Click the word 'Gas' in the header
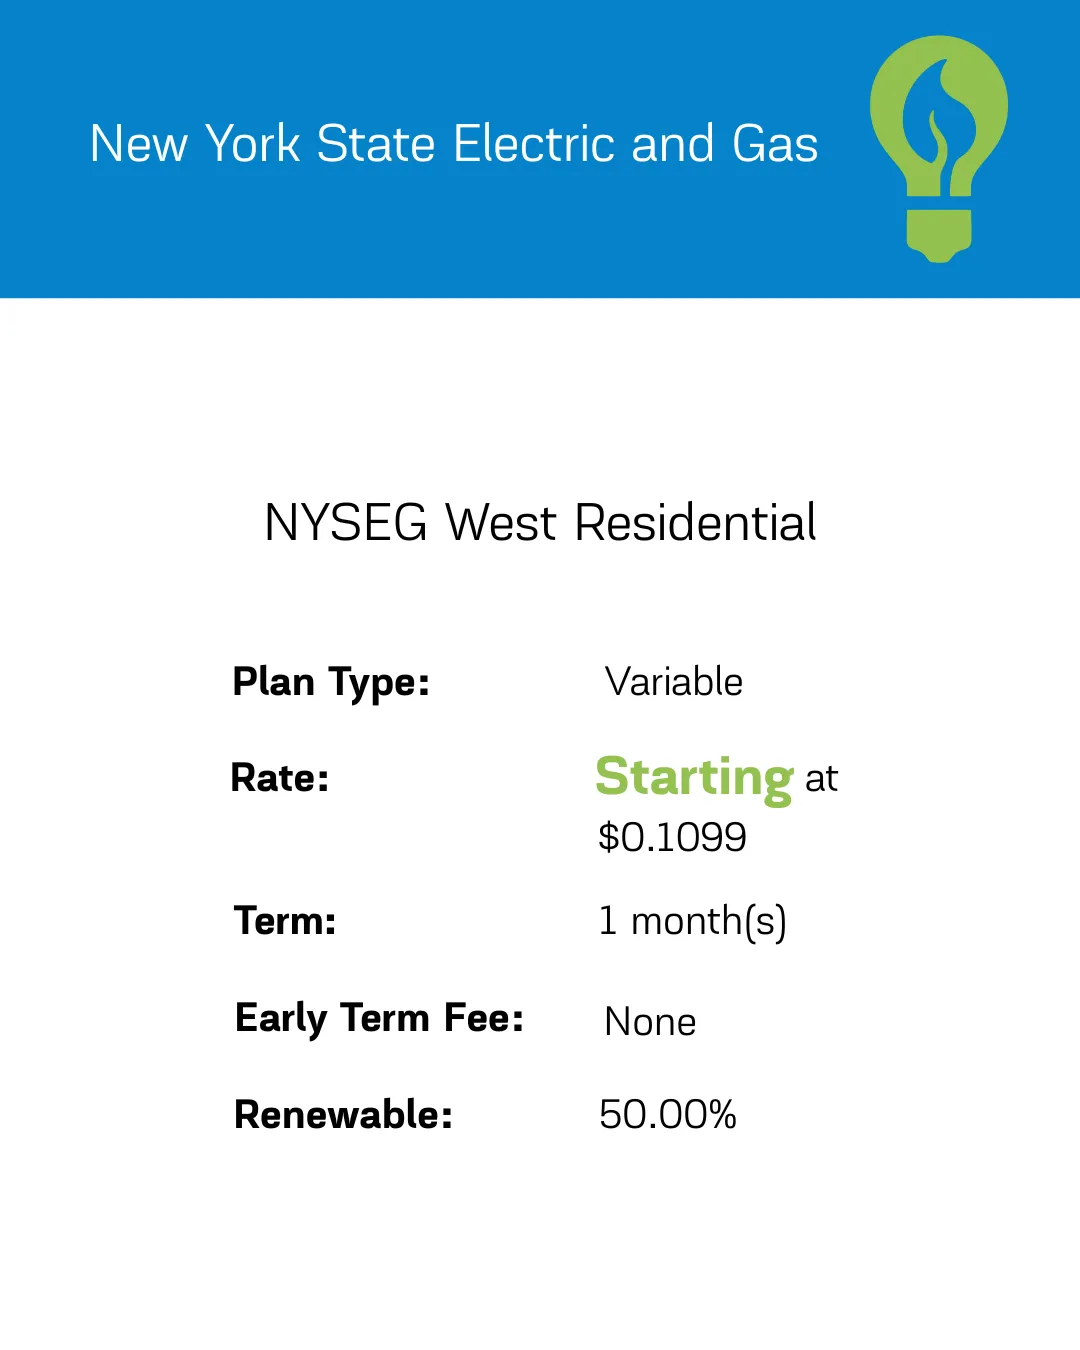The width and height of the screenshot is (1080, 1350). point(775,144)
